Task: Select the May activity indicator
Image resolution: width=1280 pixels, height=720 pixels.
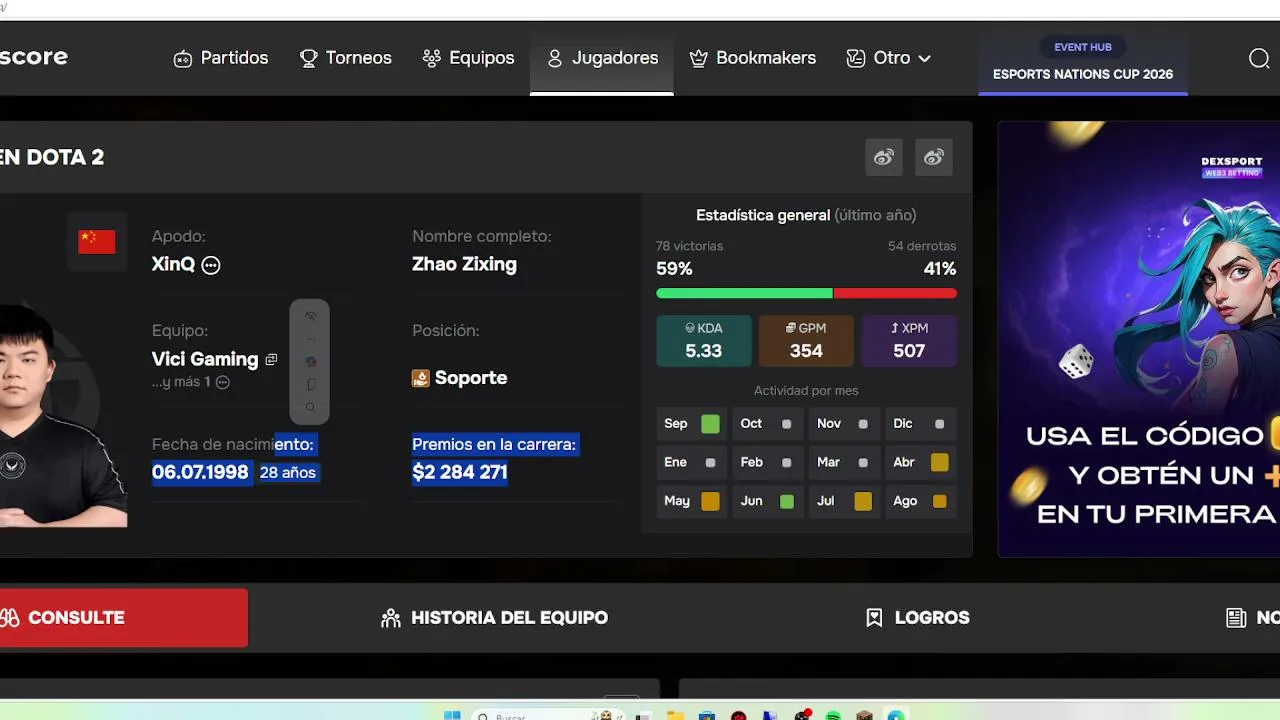Action: [x=710, y=501]
